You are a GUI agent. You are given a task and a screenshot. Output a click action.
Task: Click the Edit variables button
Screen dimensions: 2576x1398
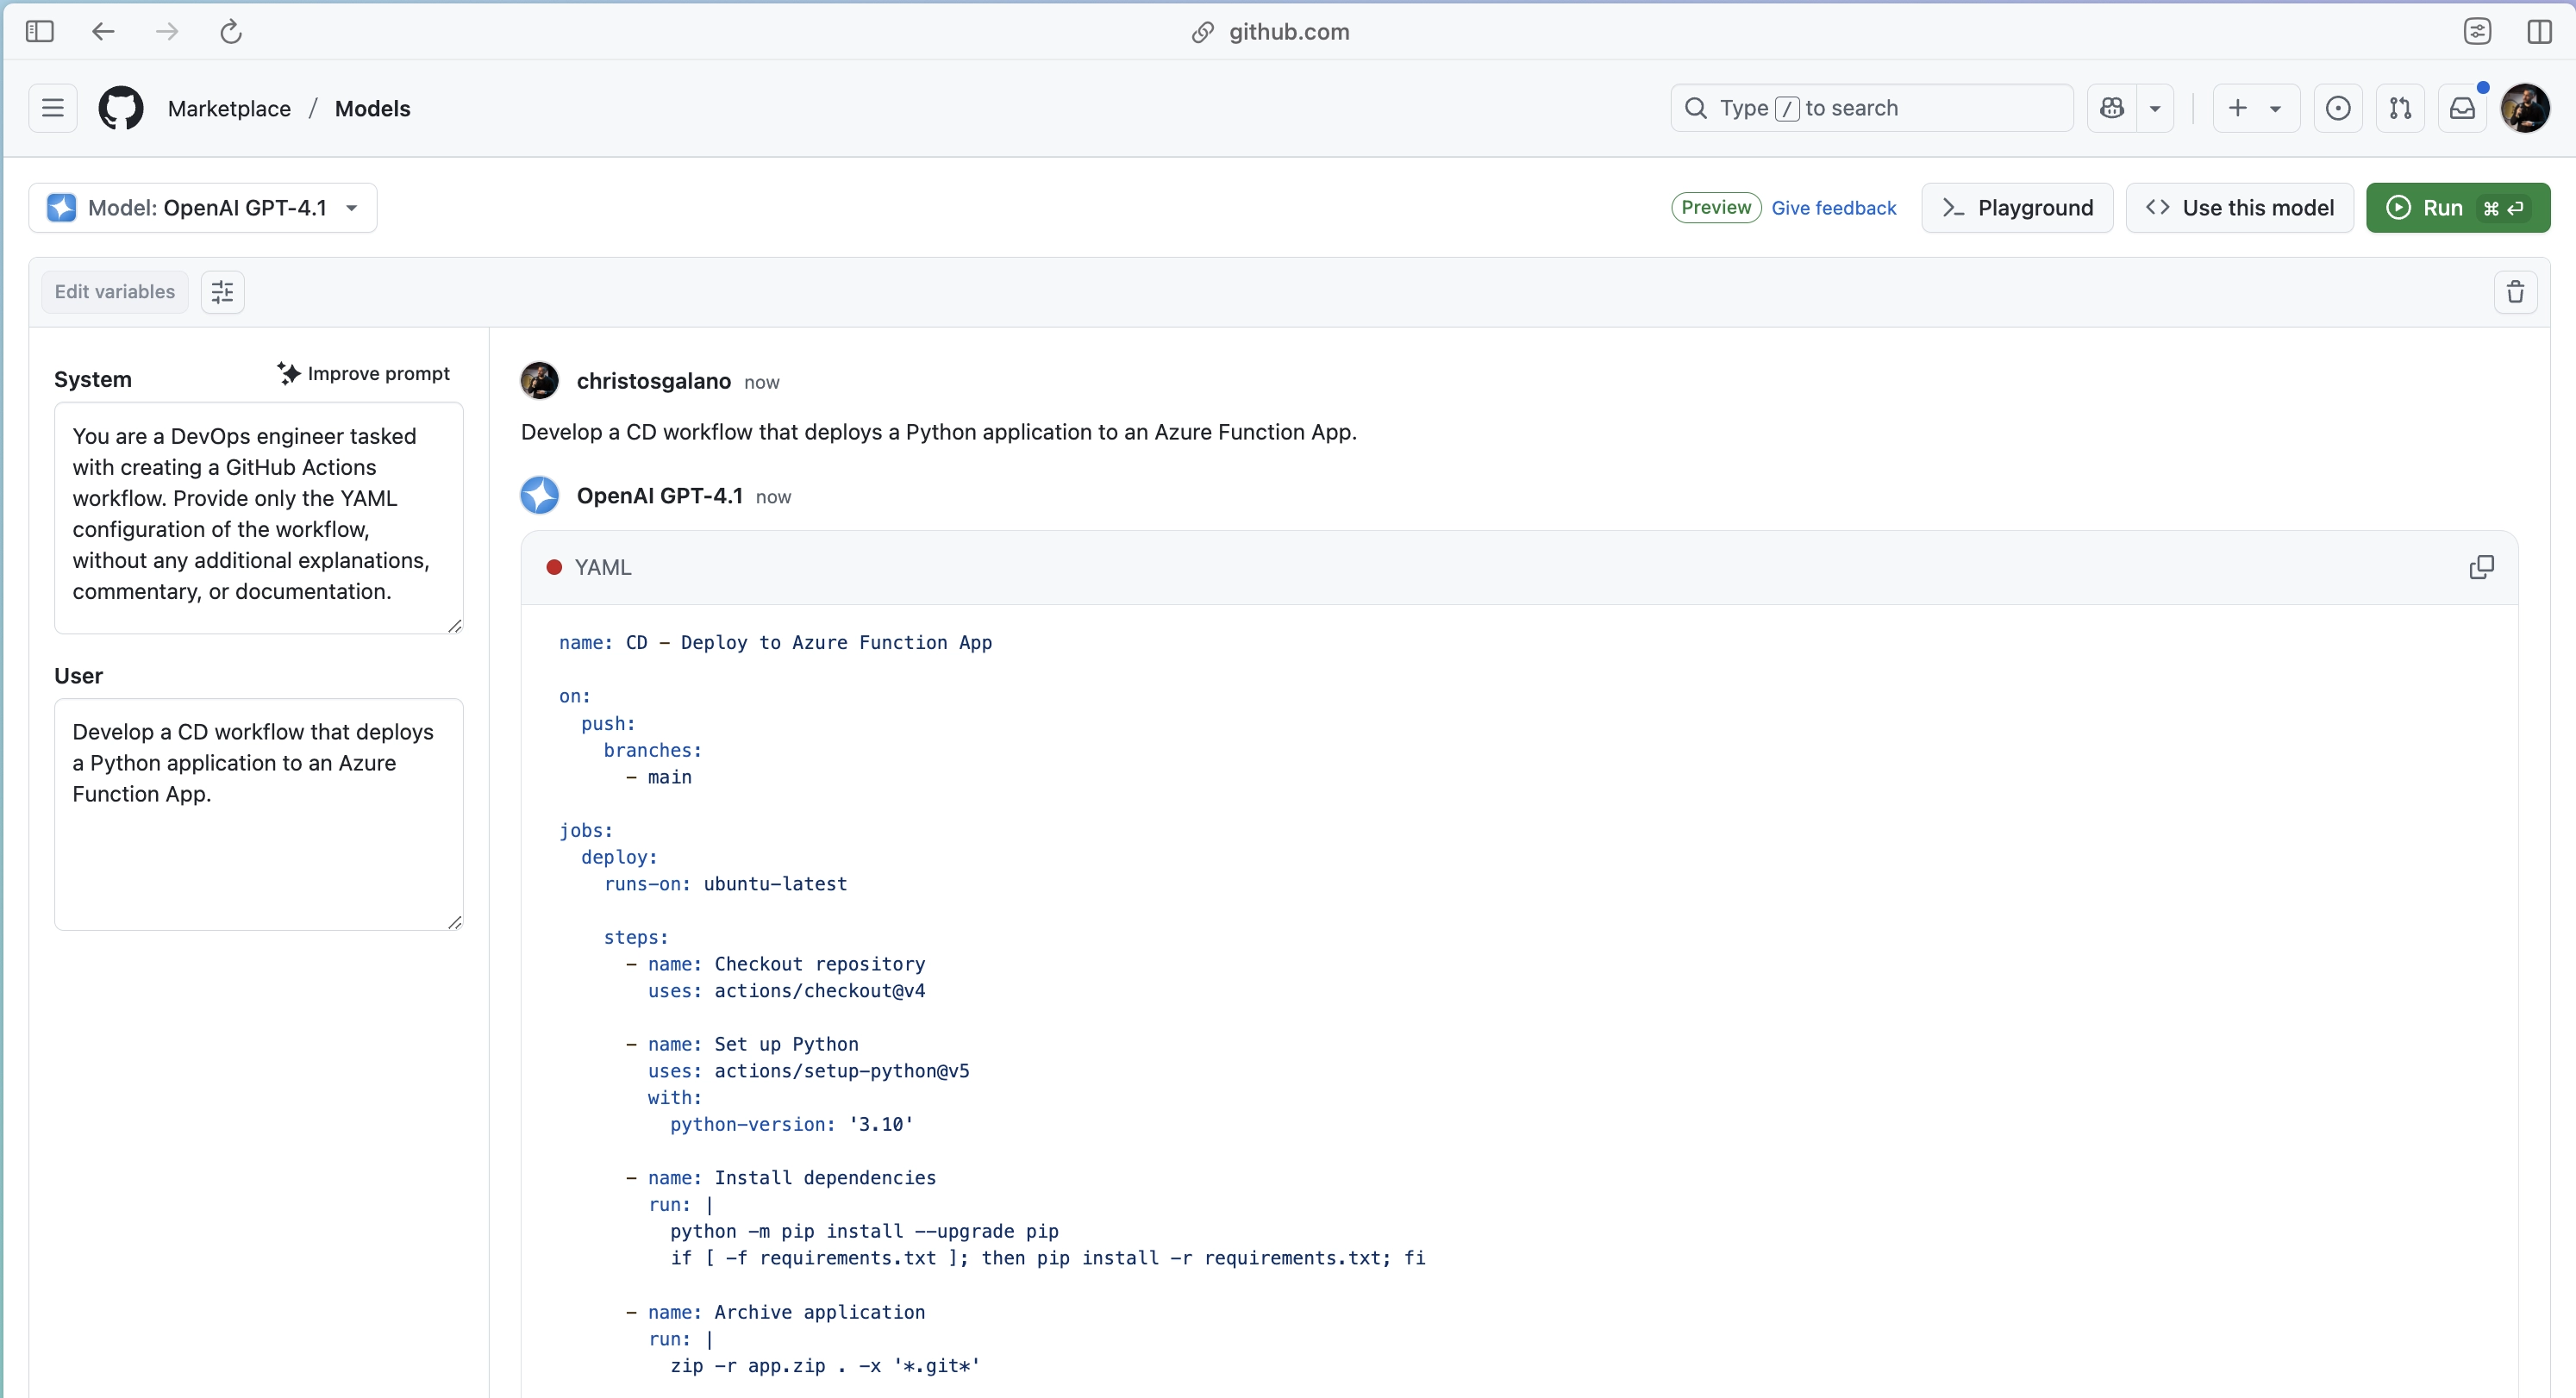(115, 292)
